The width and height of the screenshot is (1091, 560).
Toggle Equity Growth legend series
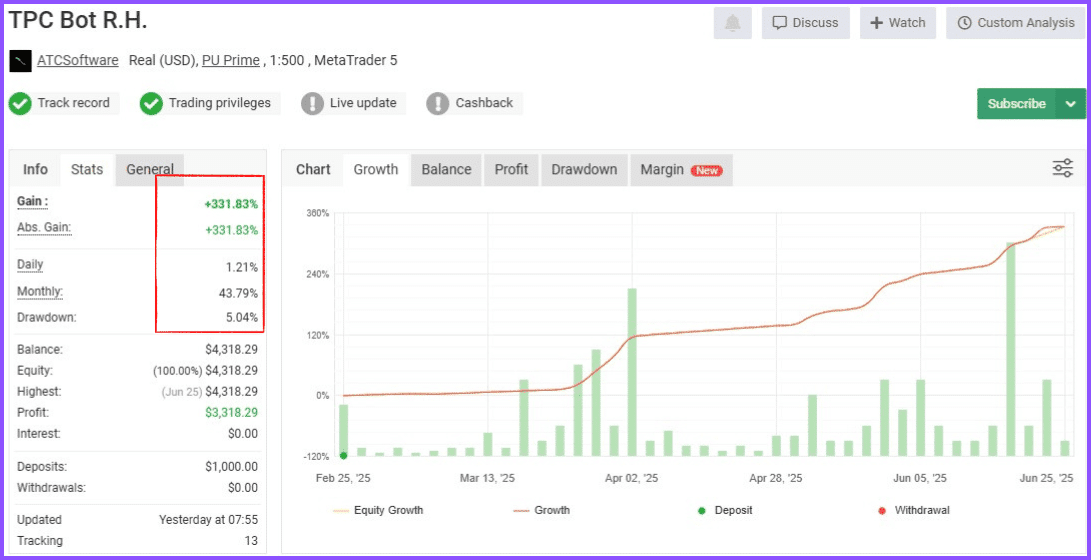click(x=379, y=511)
